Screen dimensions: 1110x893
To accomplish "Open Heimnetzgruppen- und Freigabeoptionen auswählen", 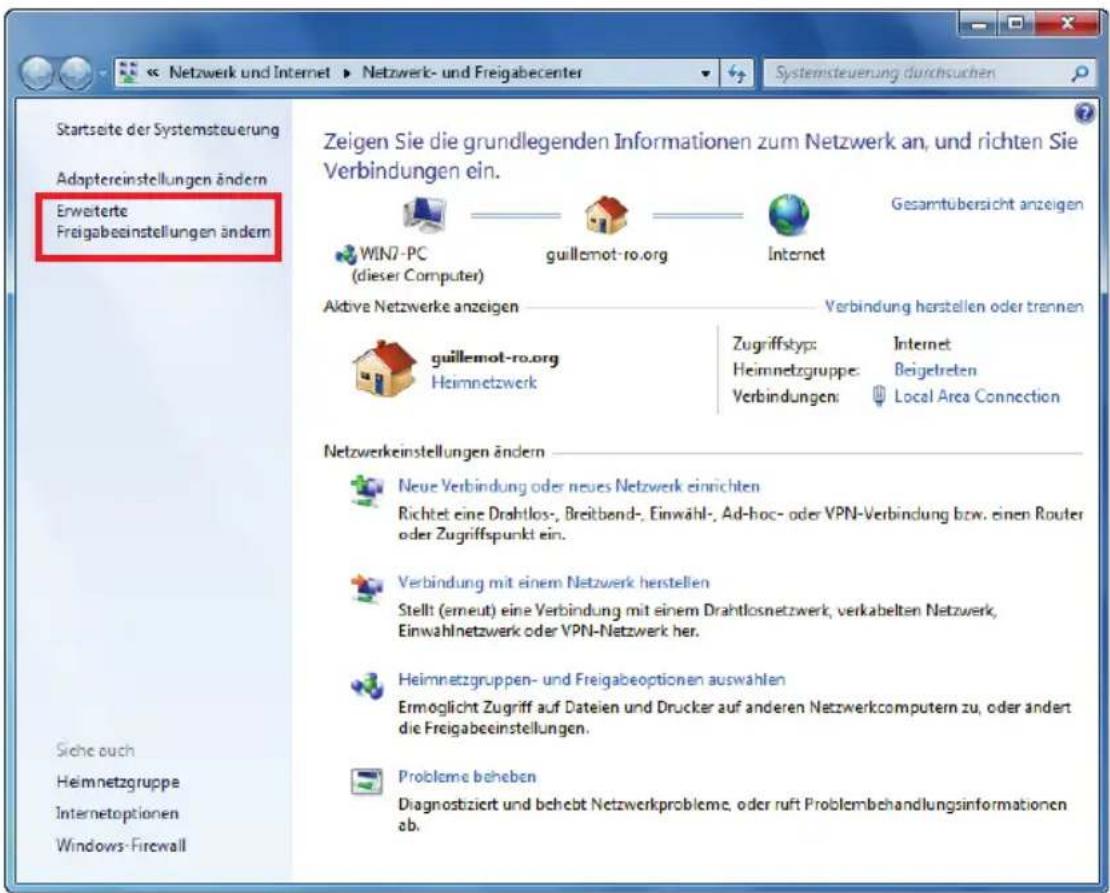I will tap(592, 679).
